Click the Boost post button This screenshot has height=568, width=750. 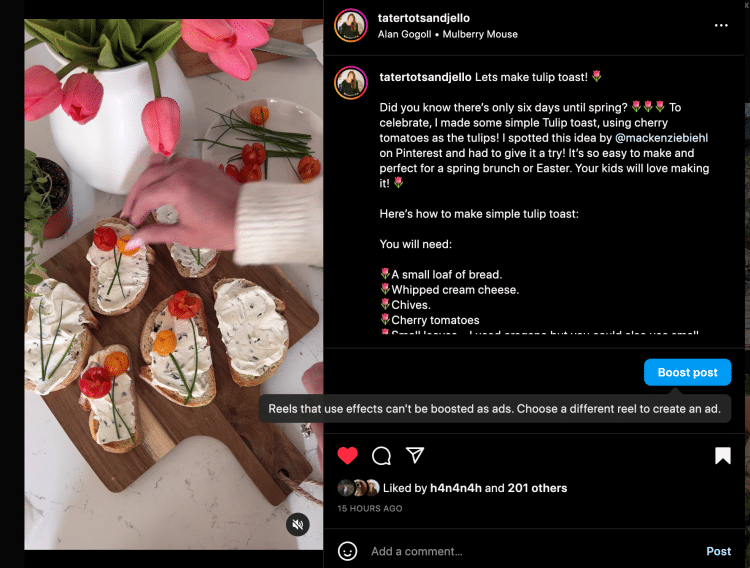[x=687, y=372]
